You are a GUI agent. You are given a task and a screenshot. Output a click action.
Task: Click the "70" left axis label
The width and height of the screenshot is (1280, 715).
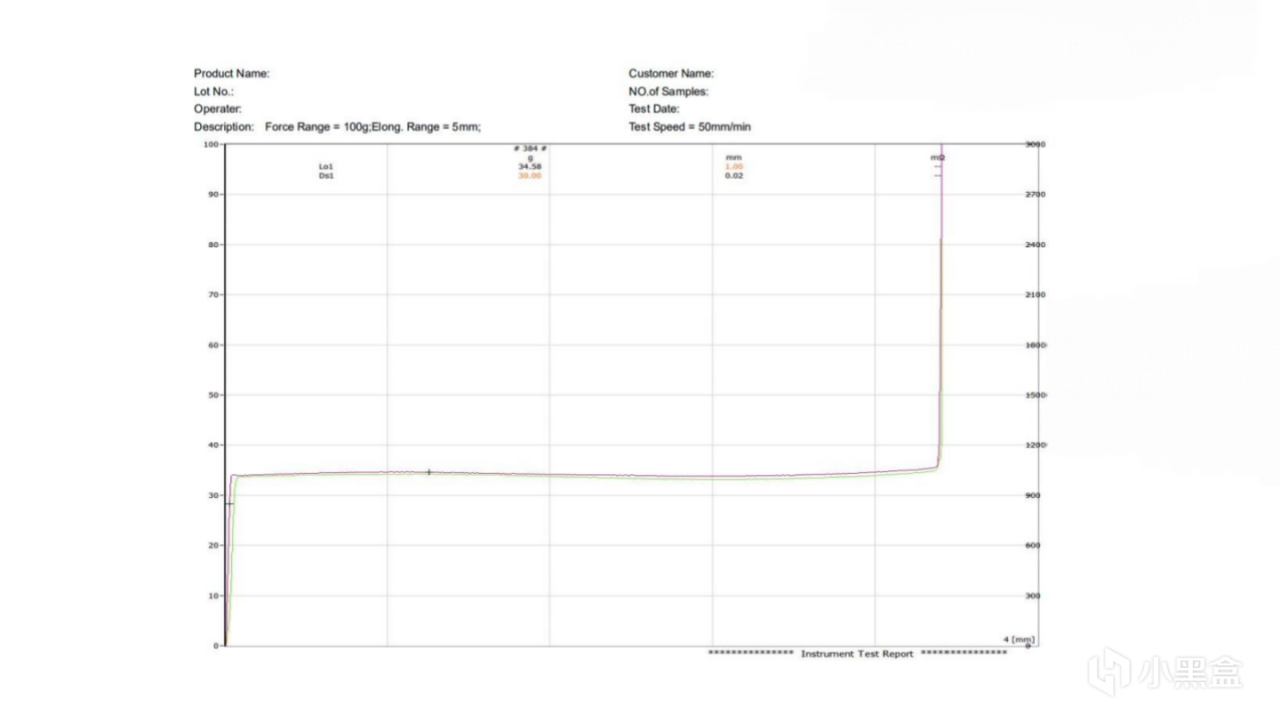[x=213, y=295]
